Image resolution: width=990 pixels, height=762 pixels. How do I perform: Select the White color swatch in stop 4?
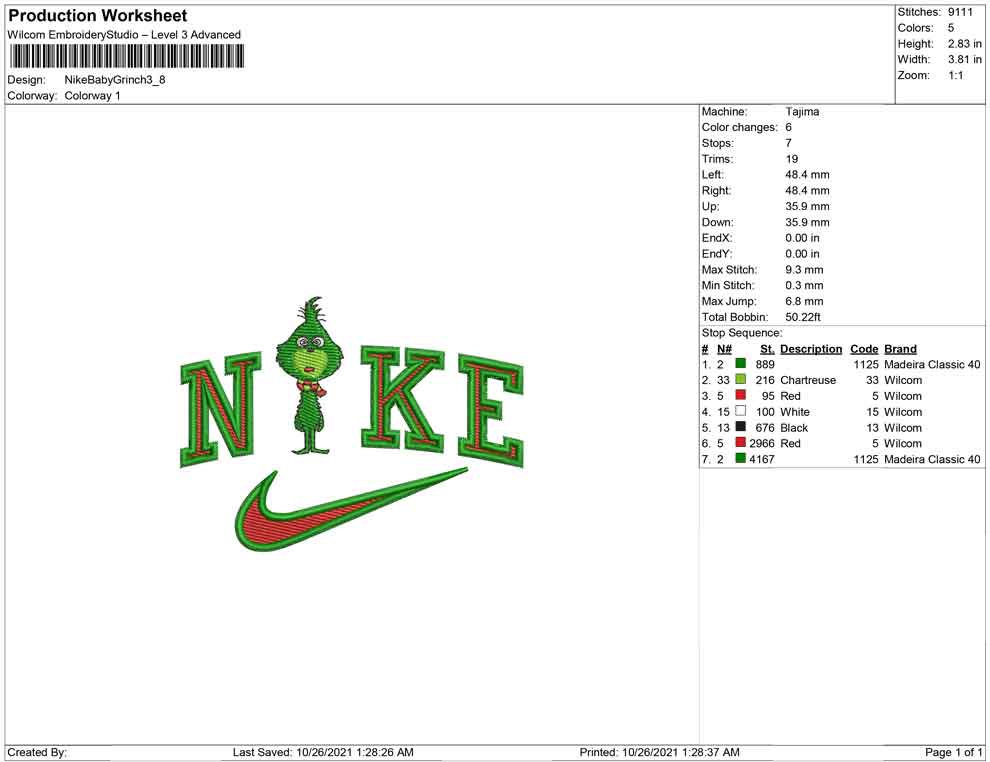click(741, 411)
